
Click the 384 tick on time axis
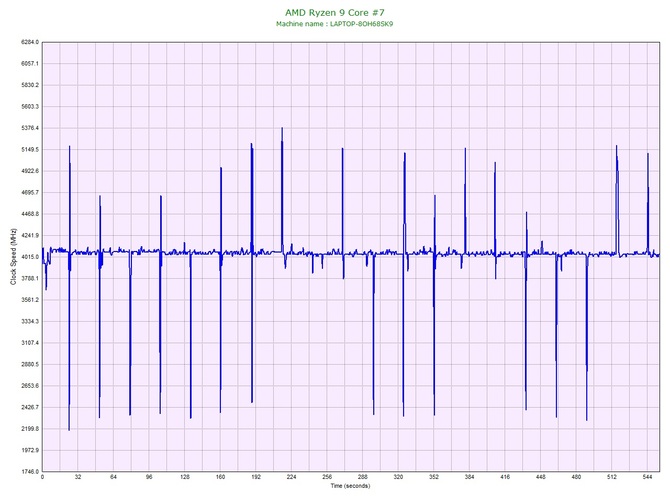469,477
